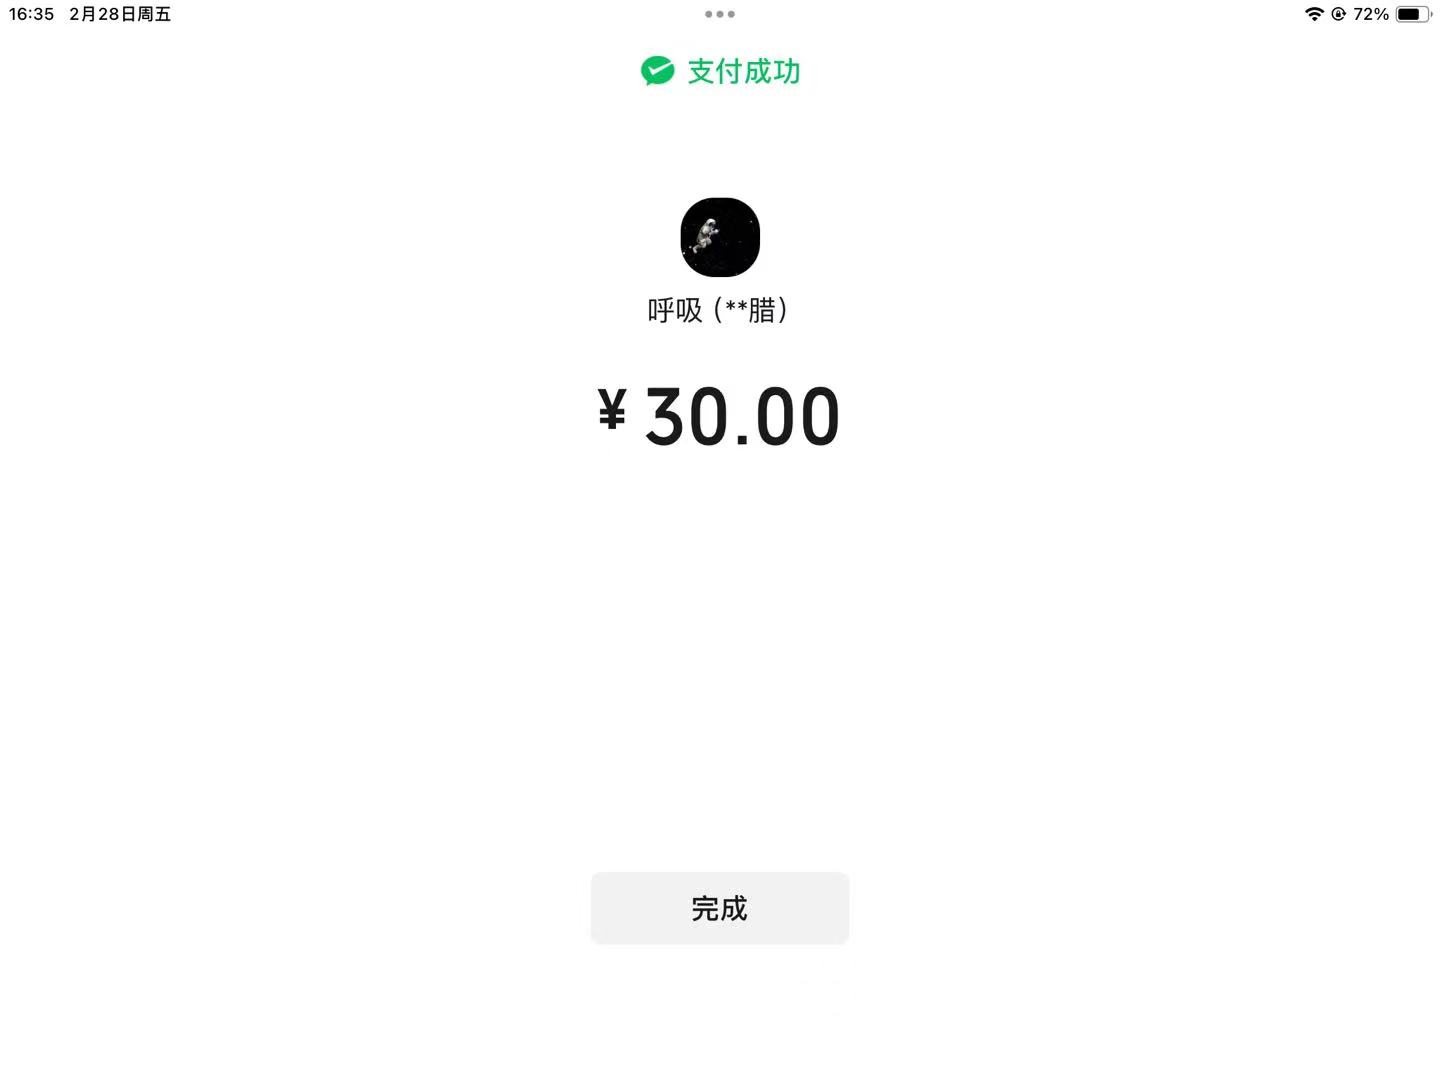Tap the payee's black avatar thumbnail

720,237
